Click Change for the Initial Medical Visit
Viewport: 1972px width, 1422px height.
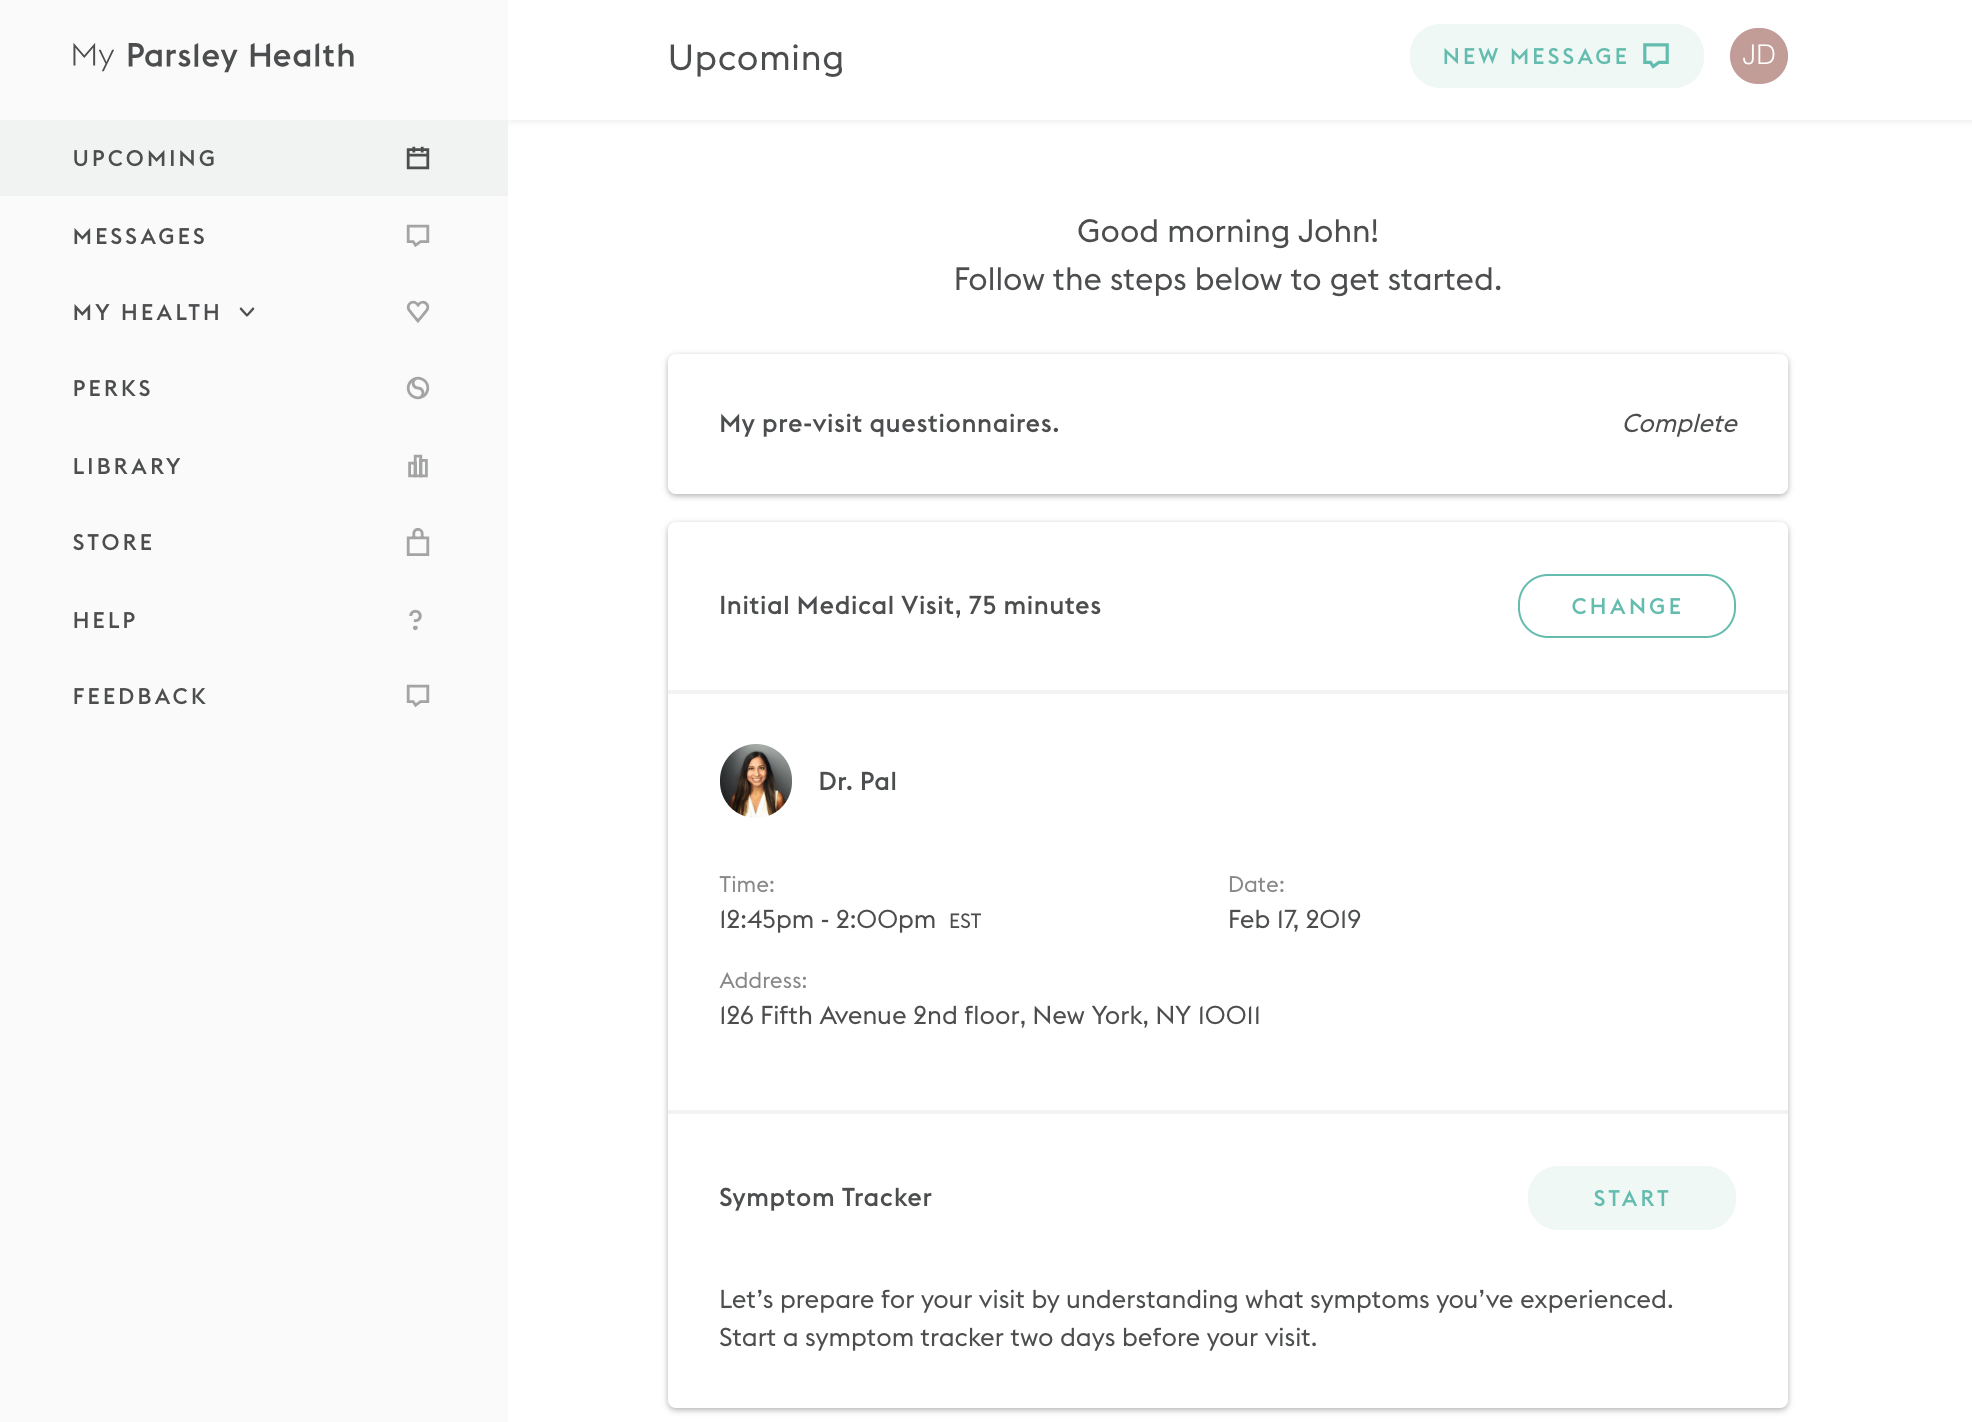1626,606
